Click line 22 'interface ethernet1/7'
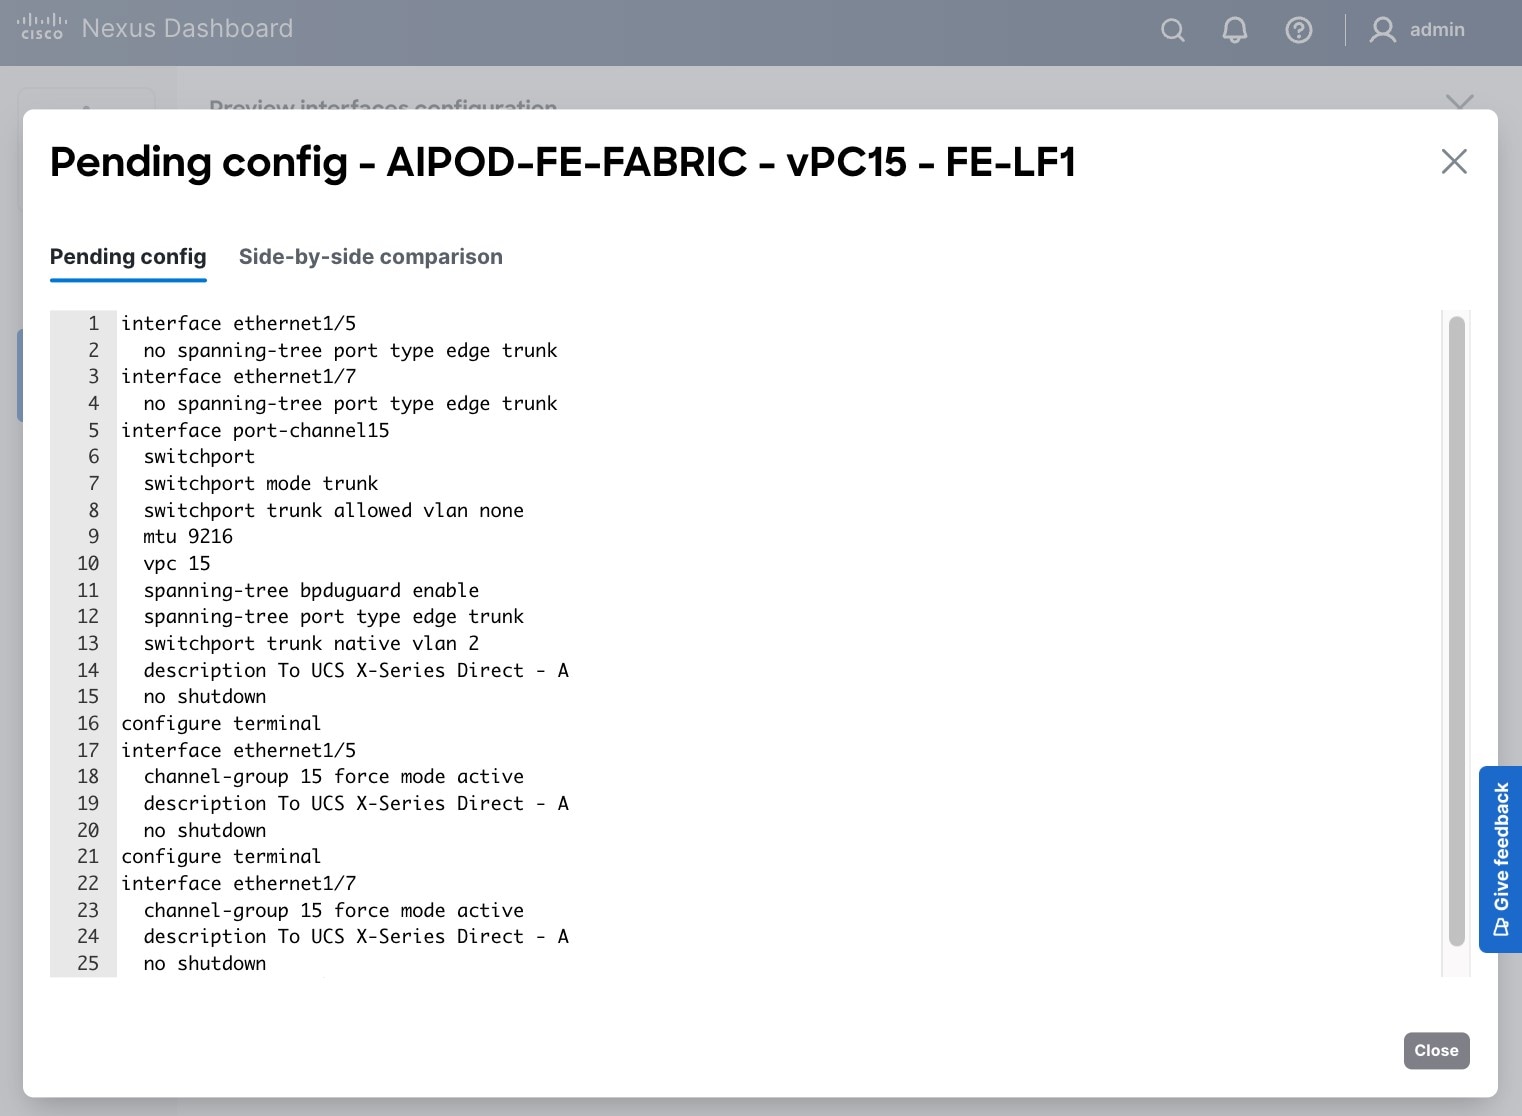Image resolution: width=1522 pixels, height=1116 pixels. pyautogui.click(x=239, y=883)
